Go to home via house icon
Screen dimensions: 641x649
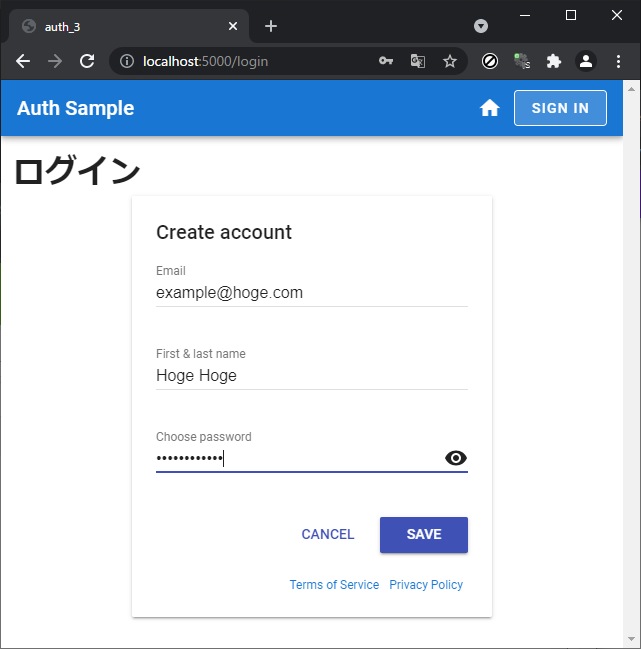click(490, 108)
